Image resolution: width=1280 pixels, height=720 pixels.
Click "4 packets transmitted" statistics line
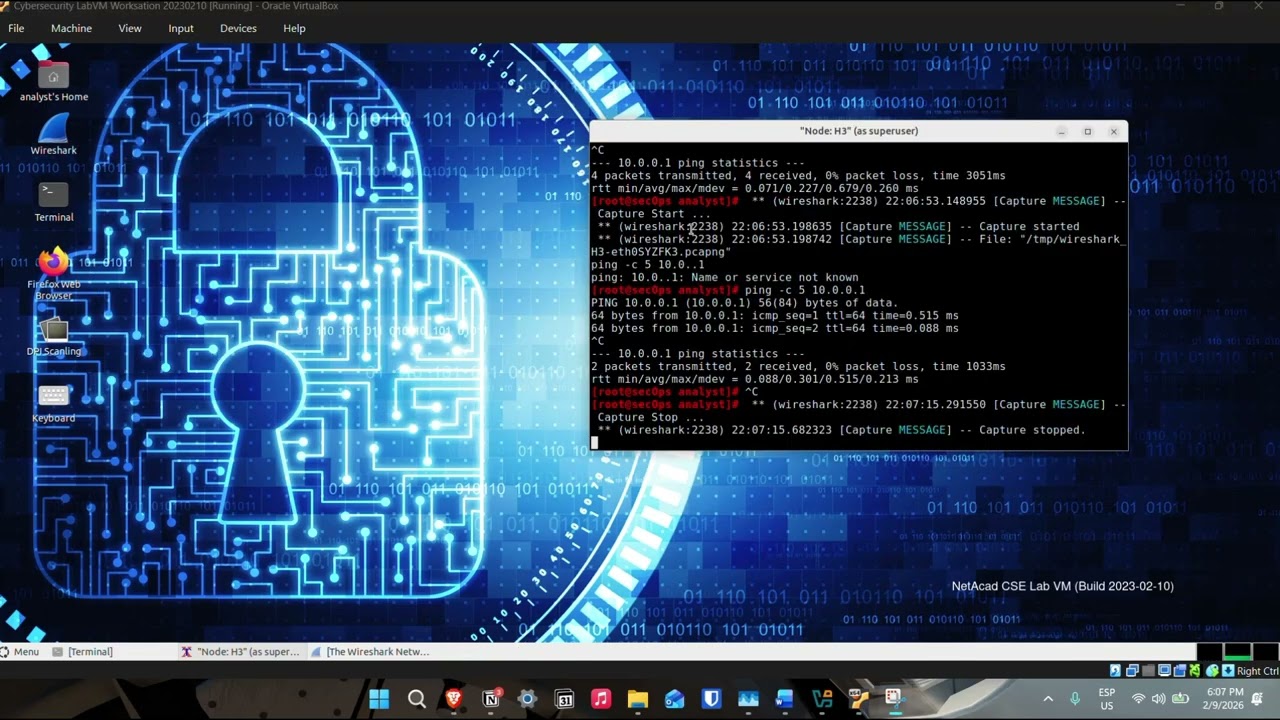pos(798,176)
